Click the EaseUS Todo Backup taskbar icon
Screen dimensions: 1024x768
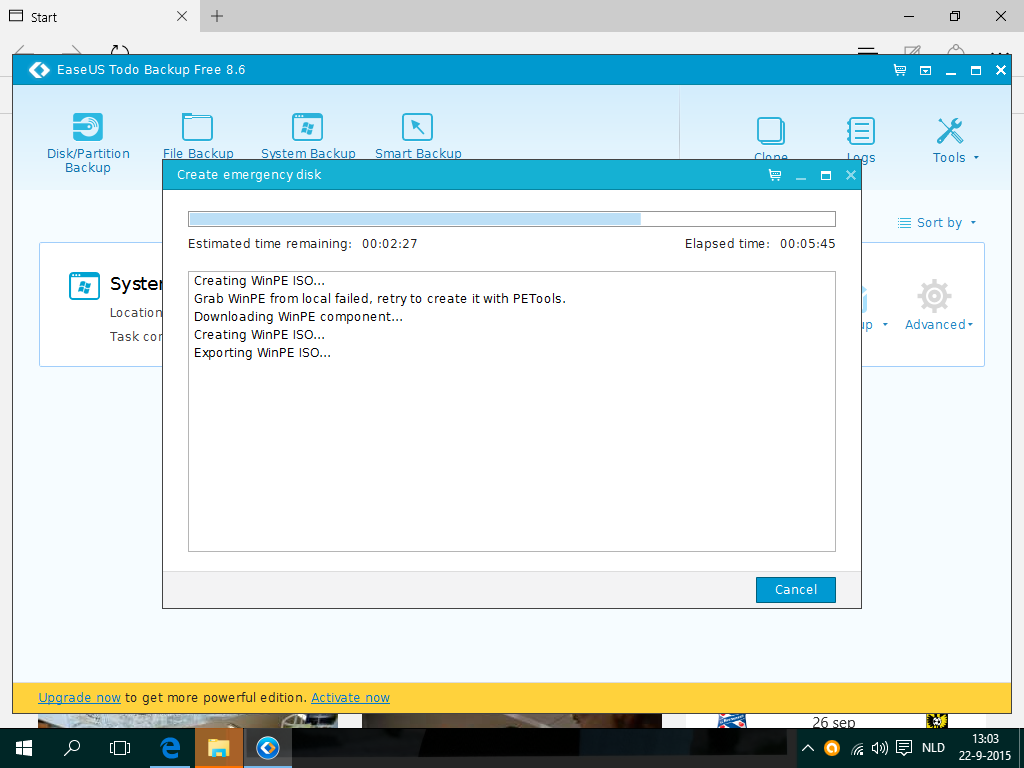(268, 748)
